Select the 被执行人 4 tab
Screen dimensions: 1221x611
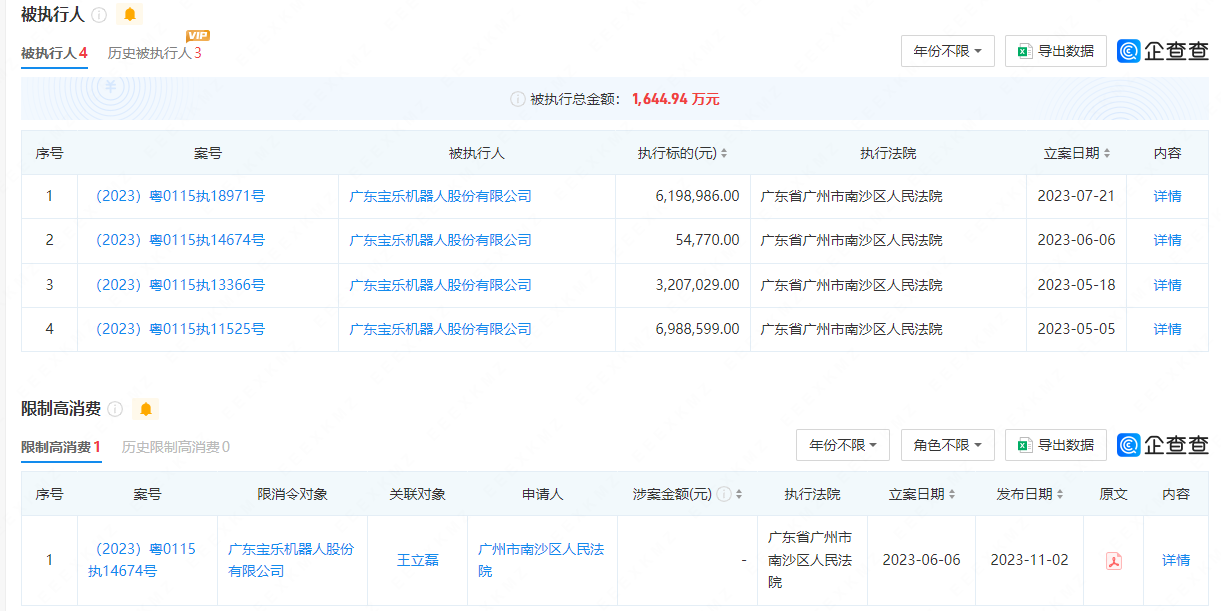point(54,53)
